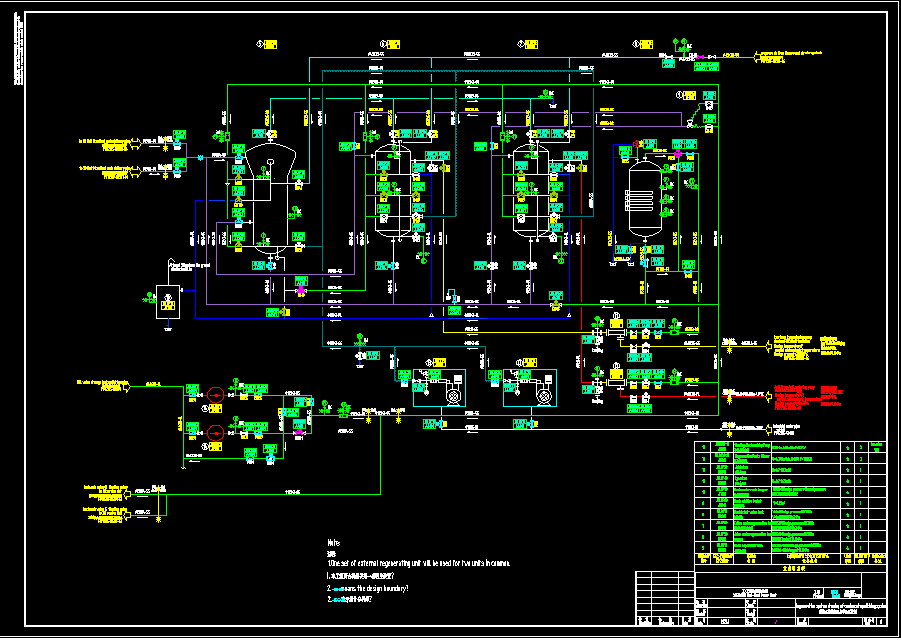Select the right vertical vessel of the pair
This screenshot has height=640, width=901.
(x=532, y=191)
